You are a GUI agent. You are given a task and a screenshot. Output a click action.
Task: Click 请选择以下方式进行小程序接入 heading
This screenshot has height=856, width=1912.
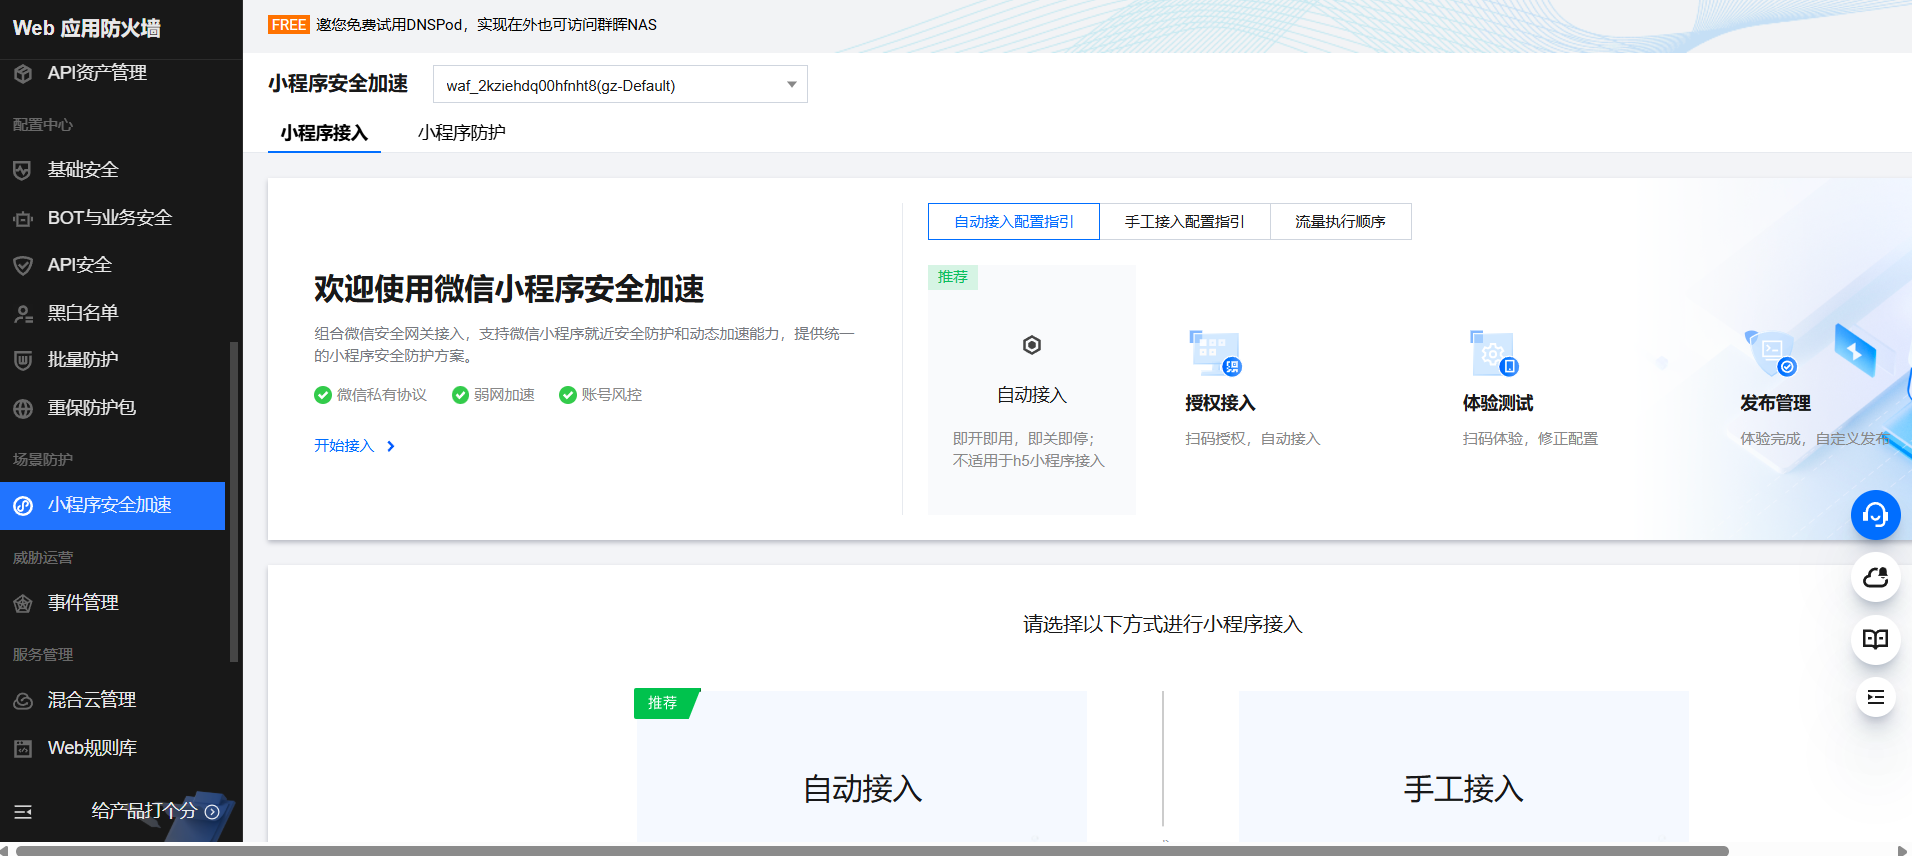point(1163,625)
